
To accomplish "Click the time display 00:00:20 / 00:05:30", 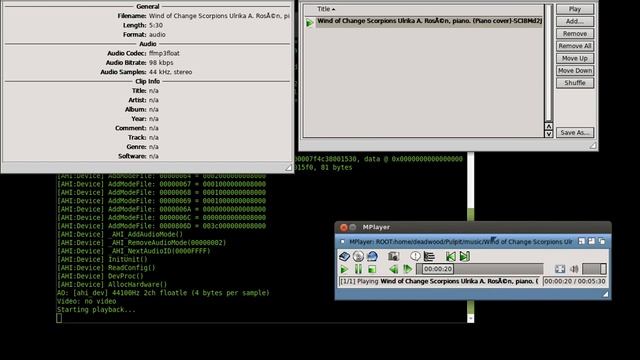I will click(574, 281).
